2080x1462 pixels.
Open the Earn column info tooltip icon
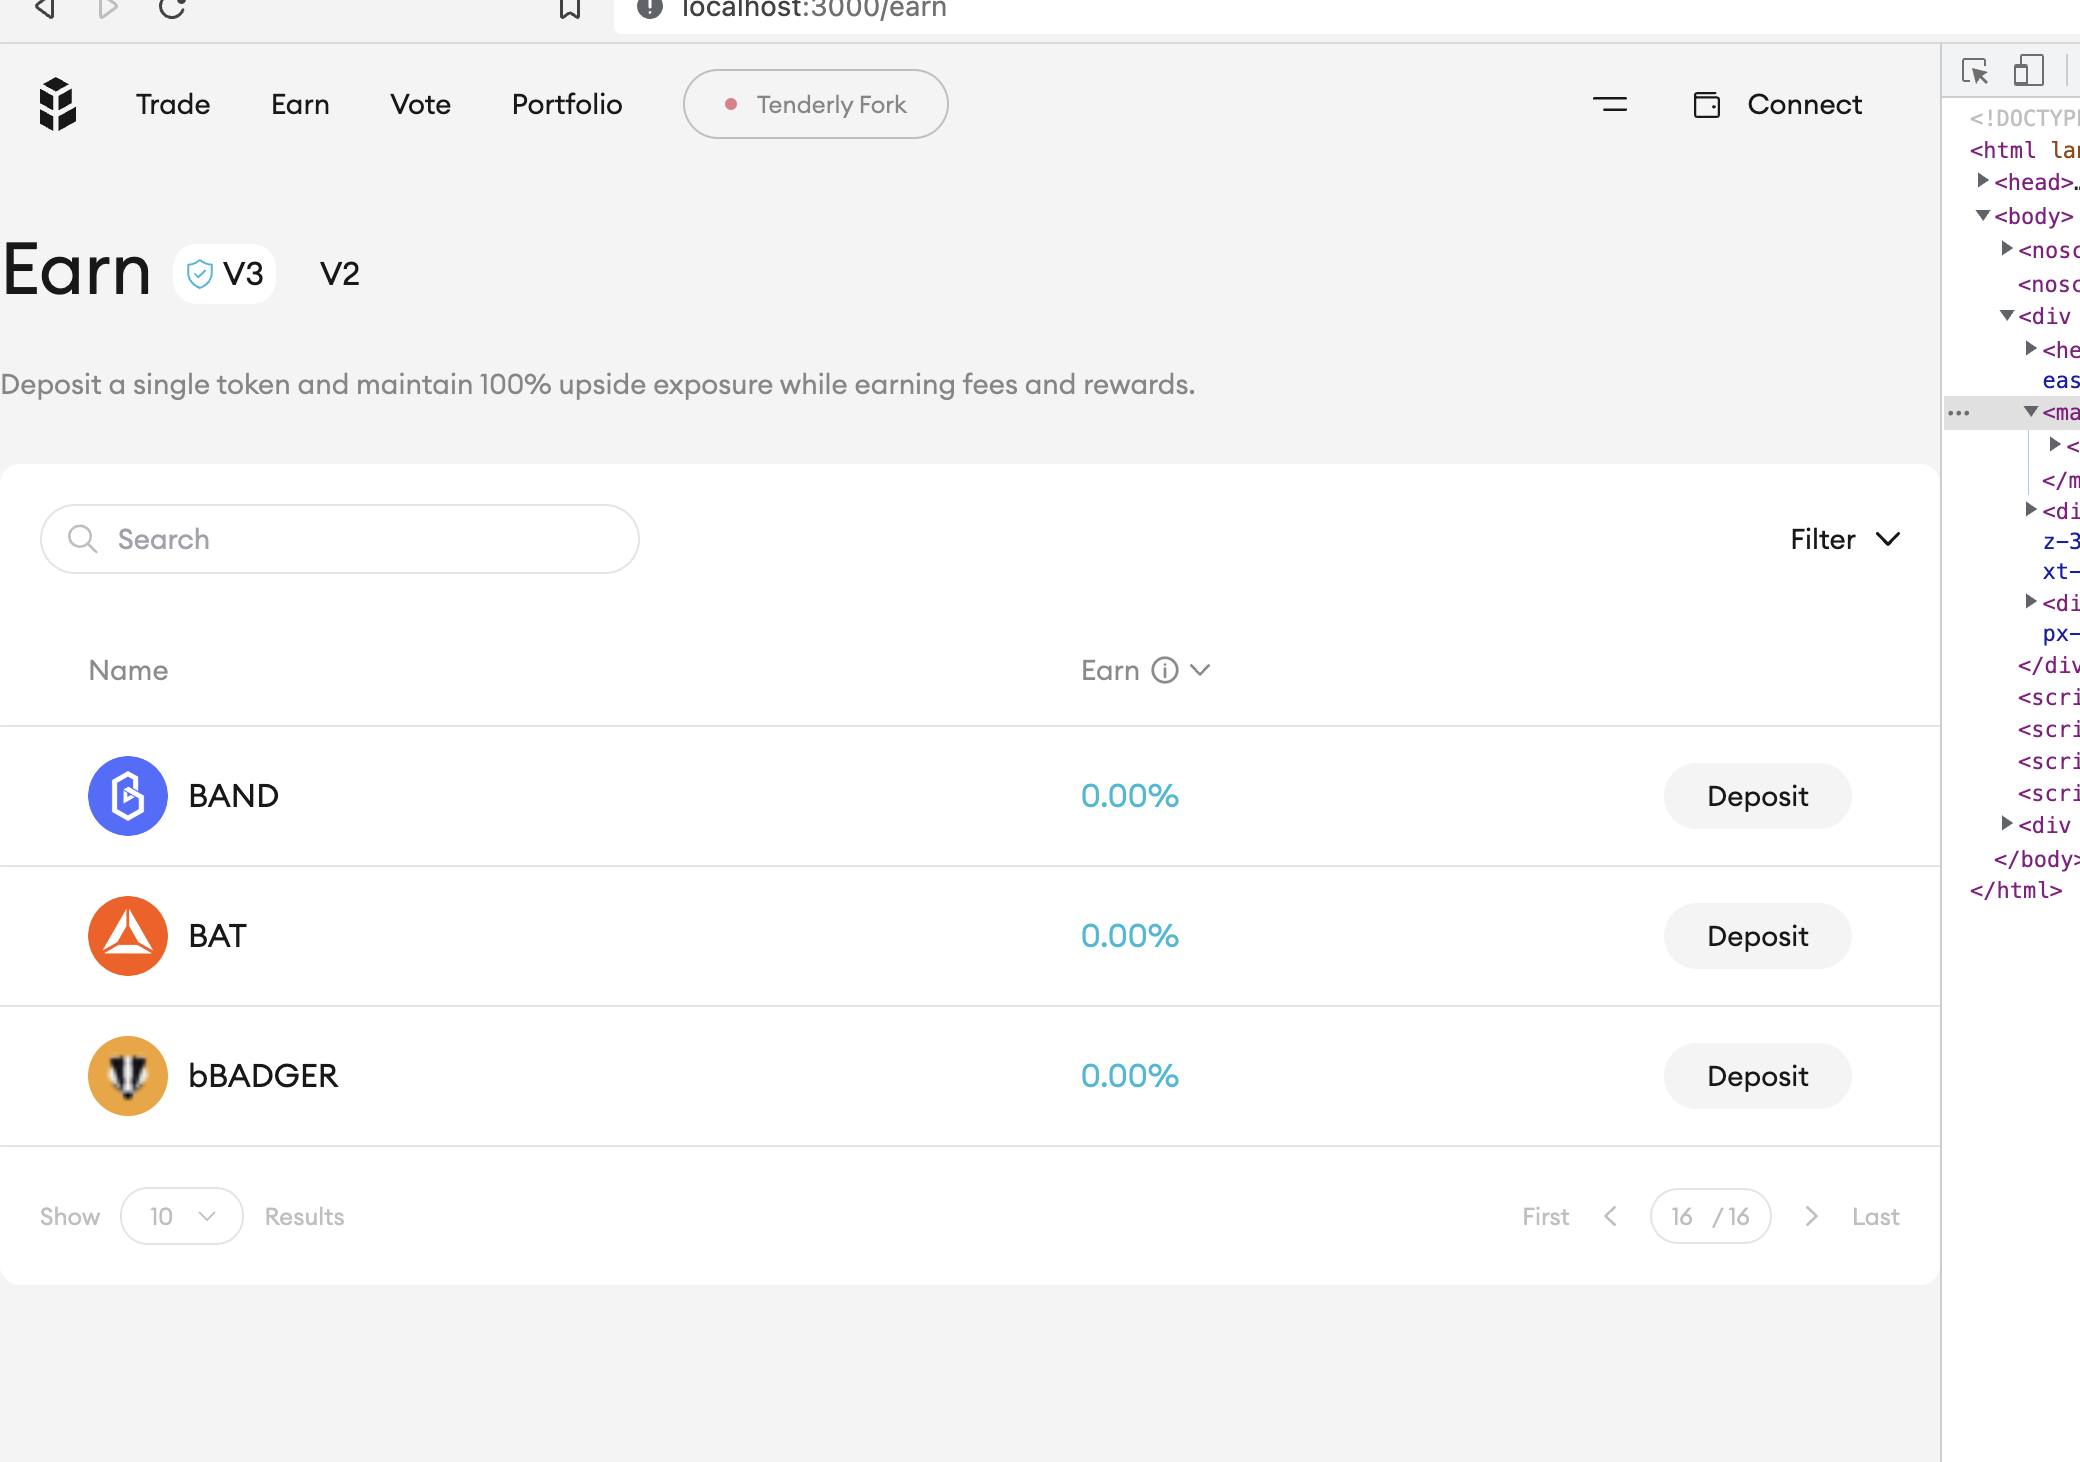click(1163, 670)
